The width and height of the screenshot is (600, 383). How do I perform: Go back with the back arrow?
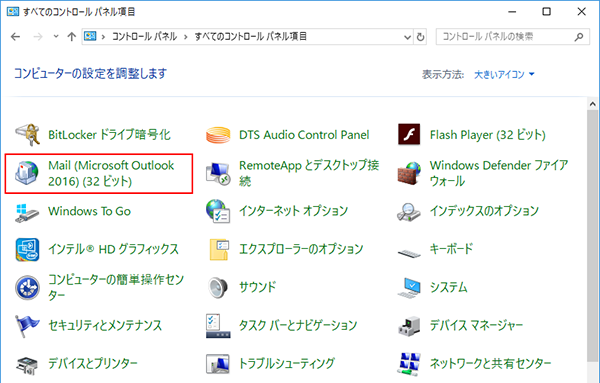15,37
